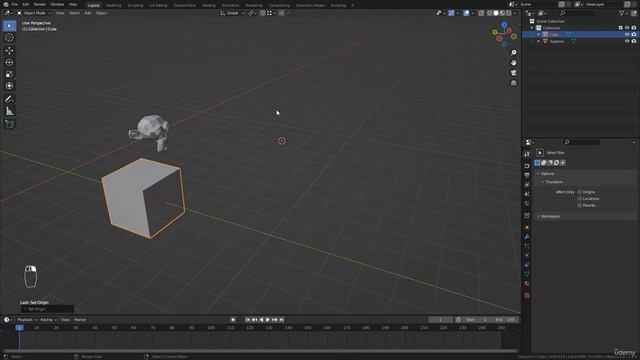This screenshot has width=640, height=360.
Task: Switch to the Modeling workspace tab
Action: pos(113,5)
